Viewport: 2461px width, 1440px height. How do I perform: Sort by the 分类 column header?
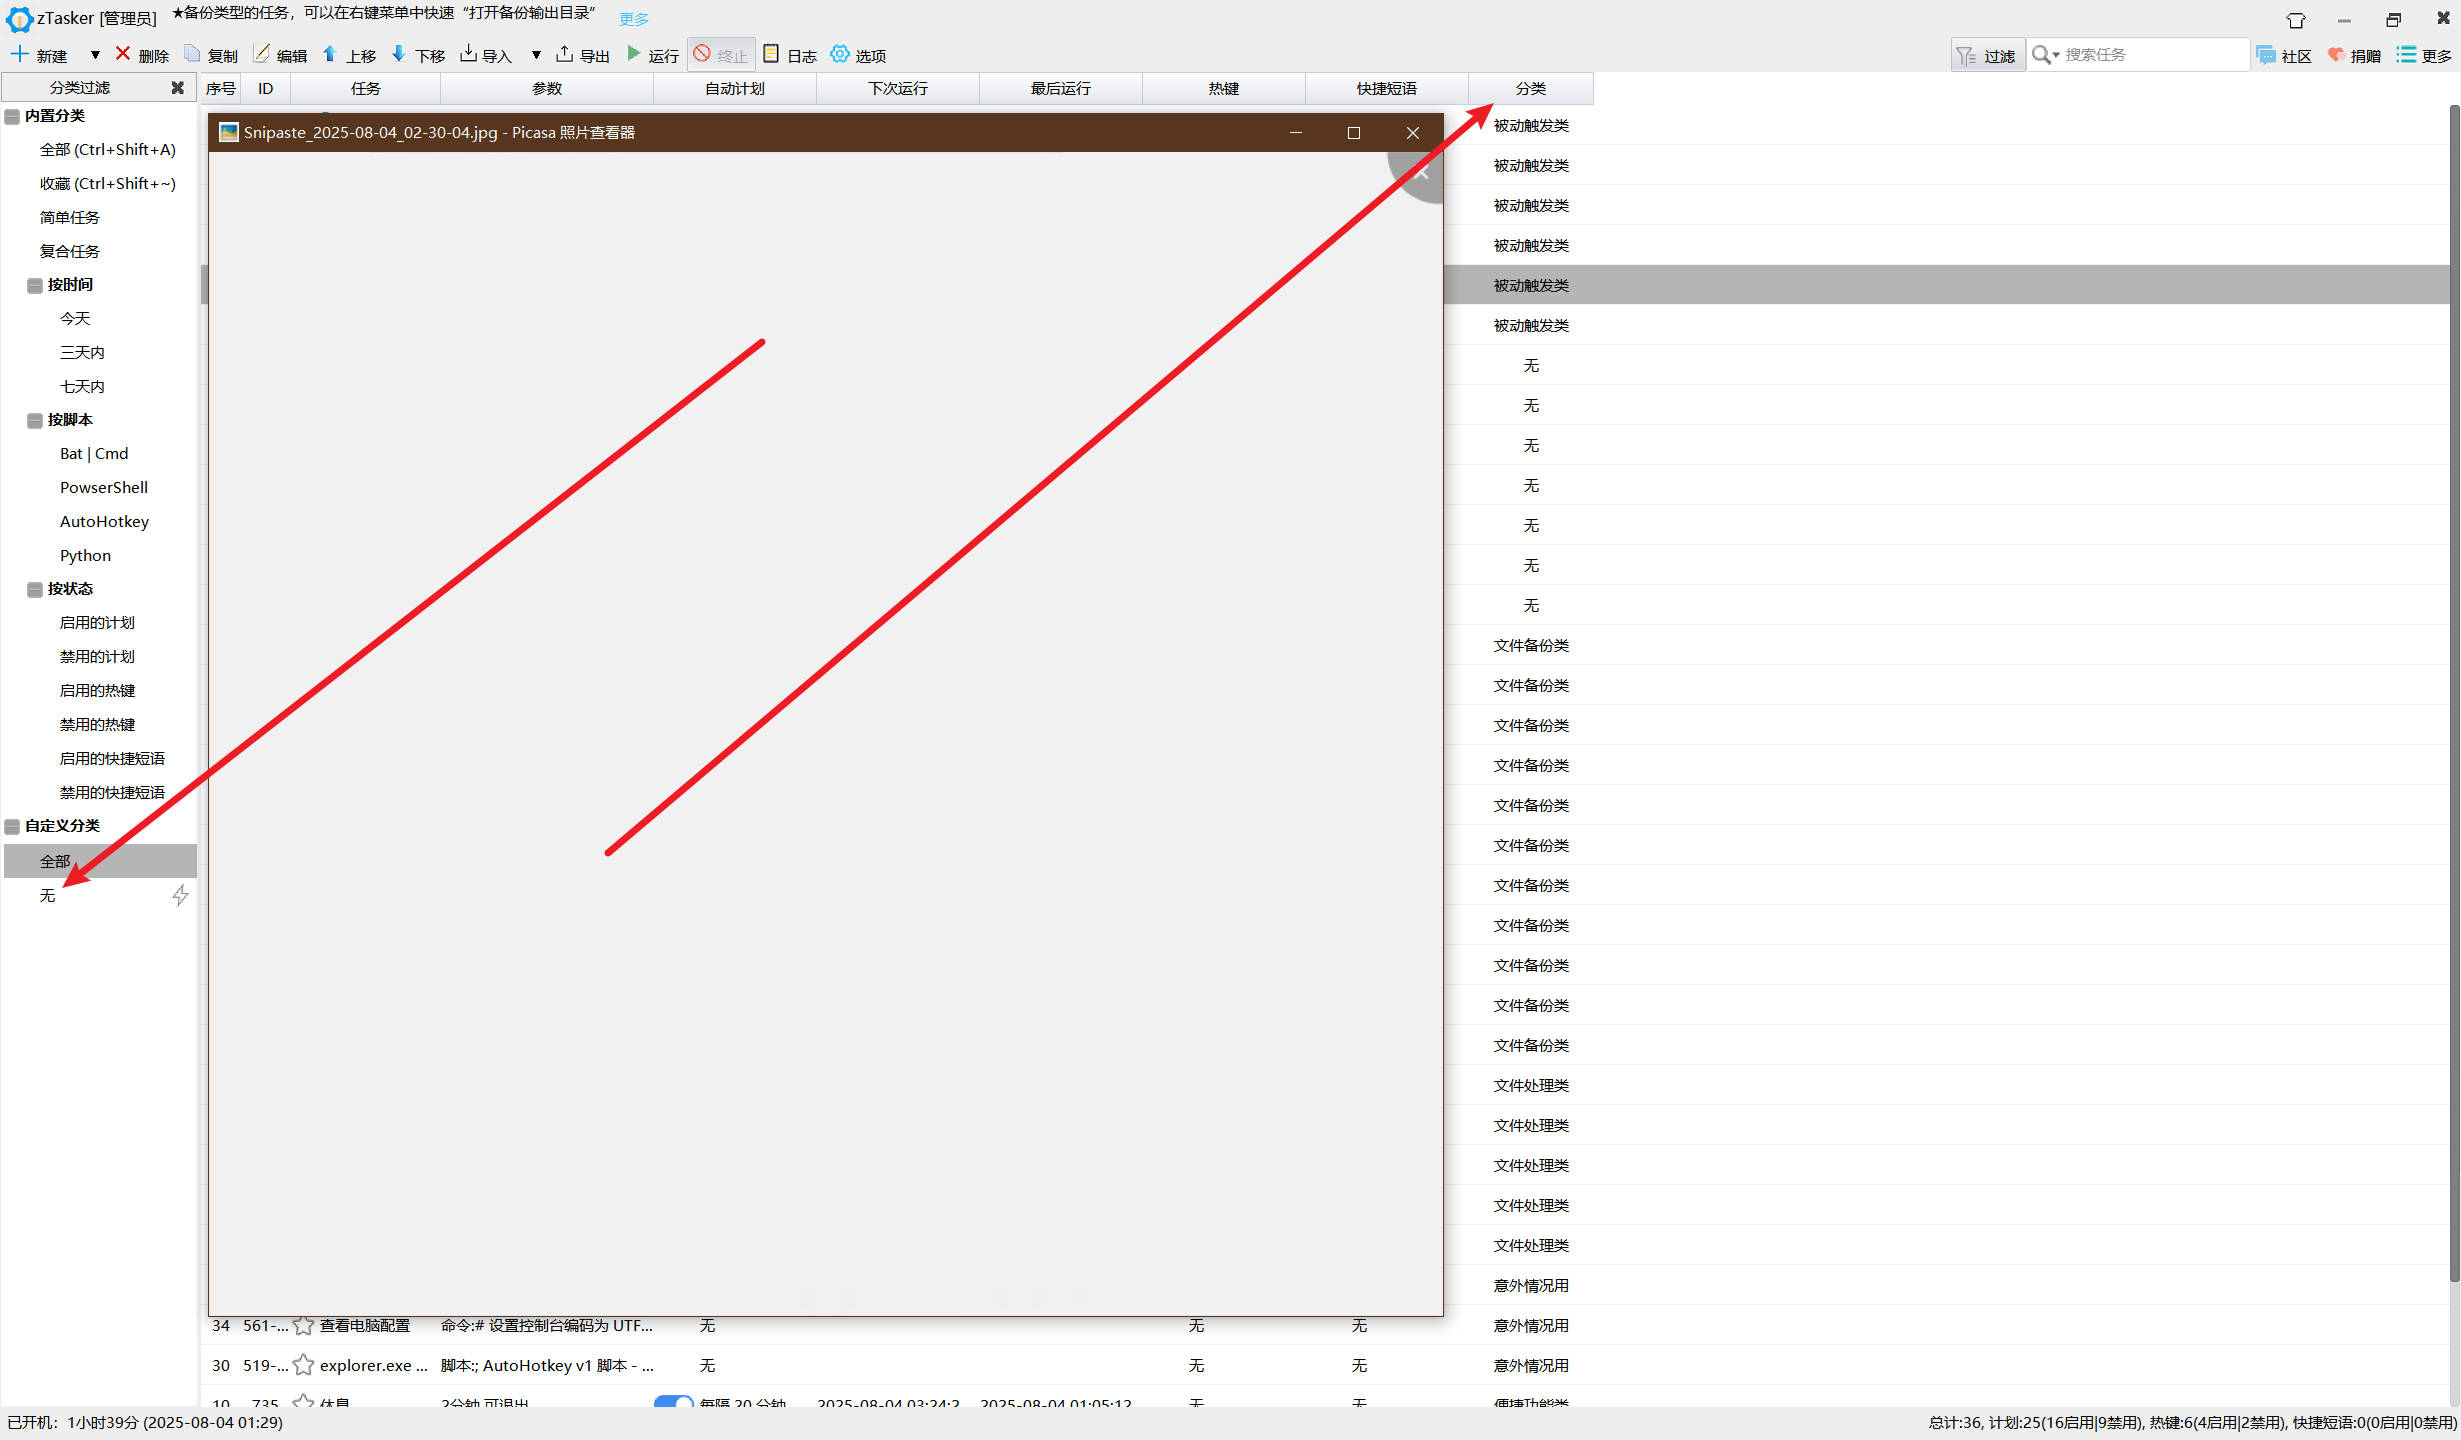(x=1531, y=89)
